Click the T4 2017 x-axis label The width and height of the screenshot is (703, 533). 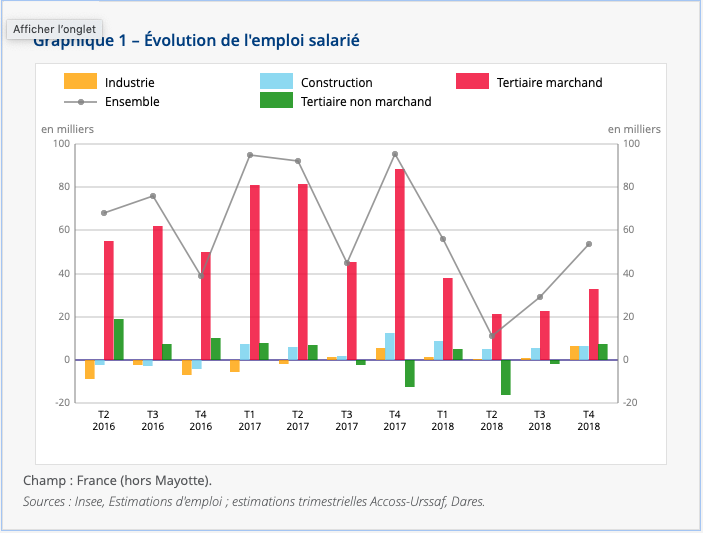coord(395,420)
